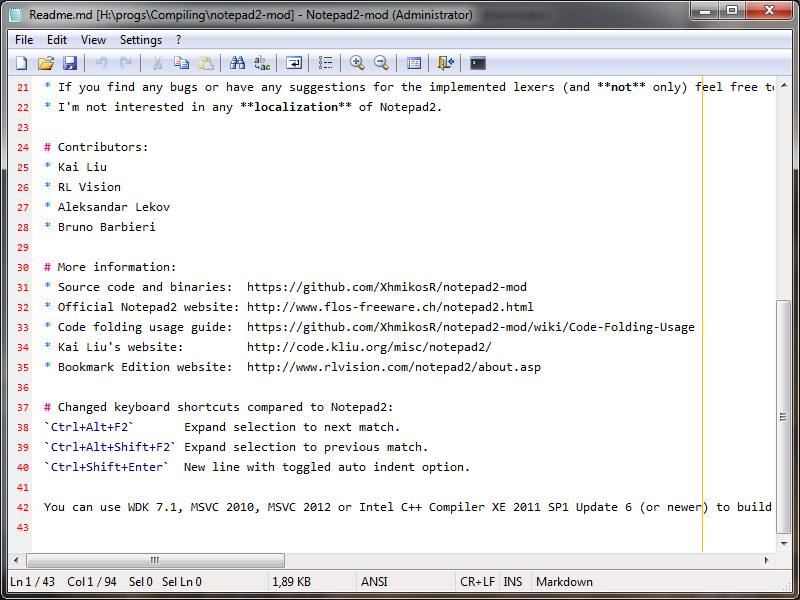Open Find with the binoculars icon
The width and height of the screenshot is (800, 600).
click(x=237, y=63)
